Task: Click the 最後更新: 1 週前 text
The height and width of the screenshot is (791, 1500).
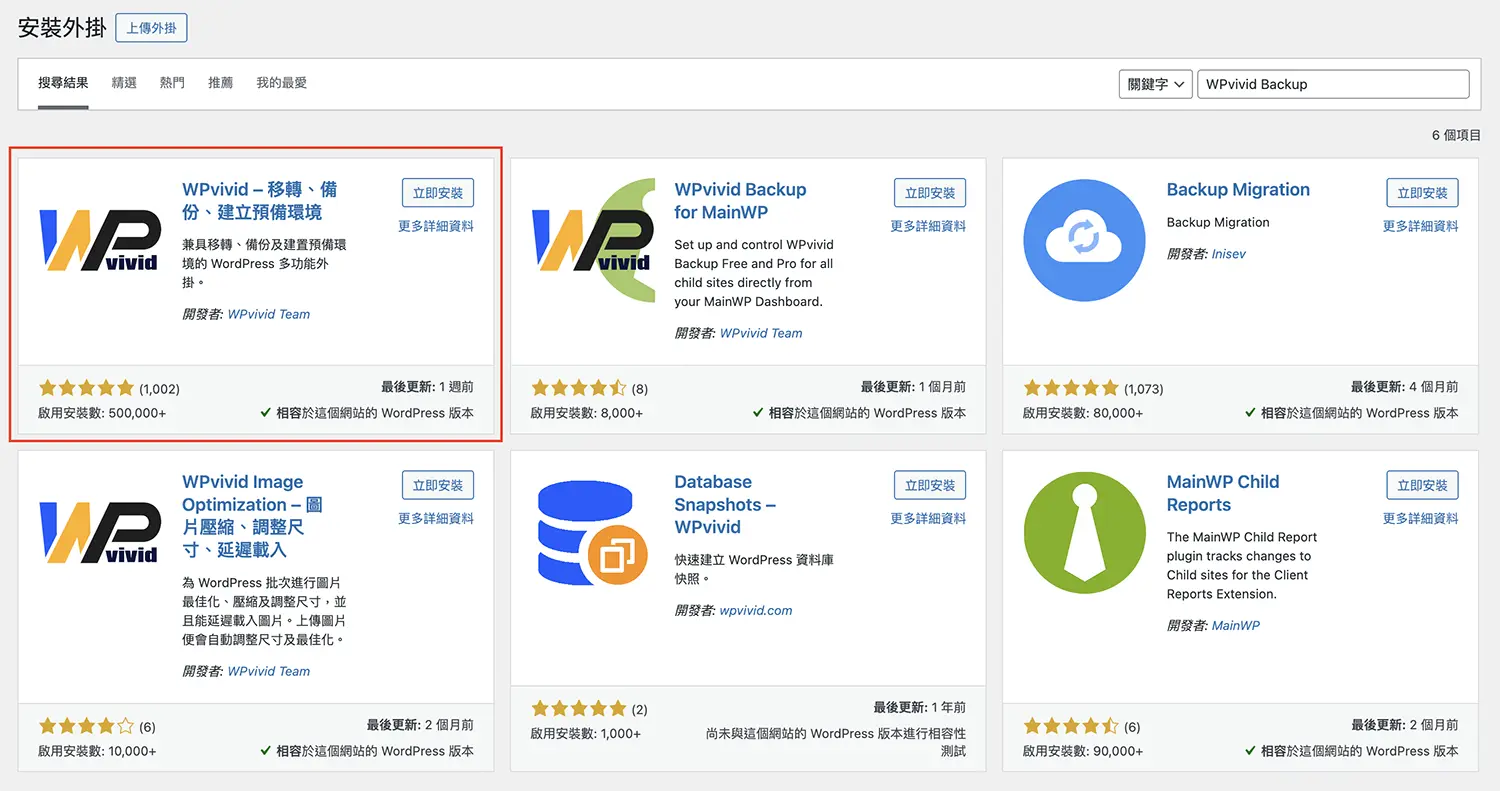Action: pos(427,386)
